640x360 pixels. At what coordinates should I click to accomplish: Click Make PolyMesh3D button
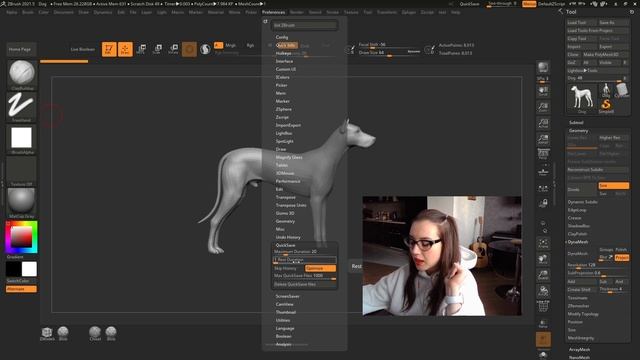[x=606, y=55]
